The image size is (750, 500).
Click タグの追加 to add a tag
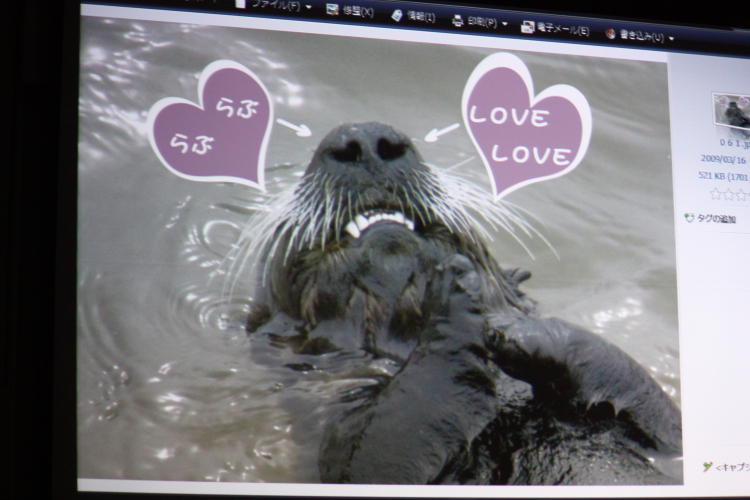[716, 219]
